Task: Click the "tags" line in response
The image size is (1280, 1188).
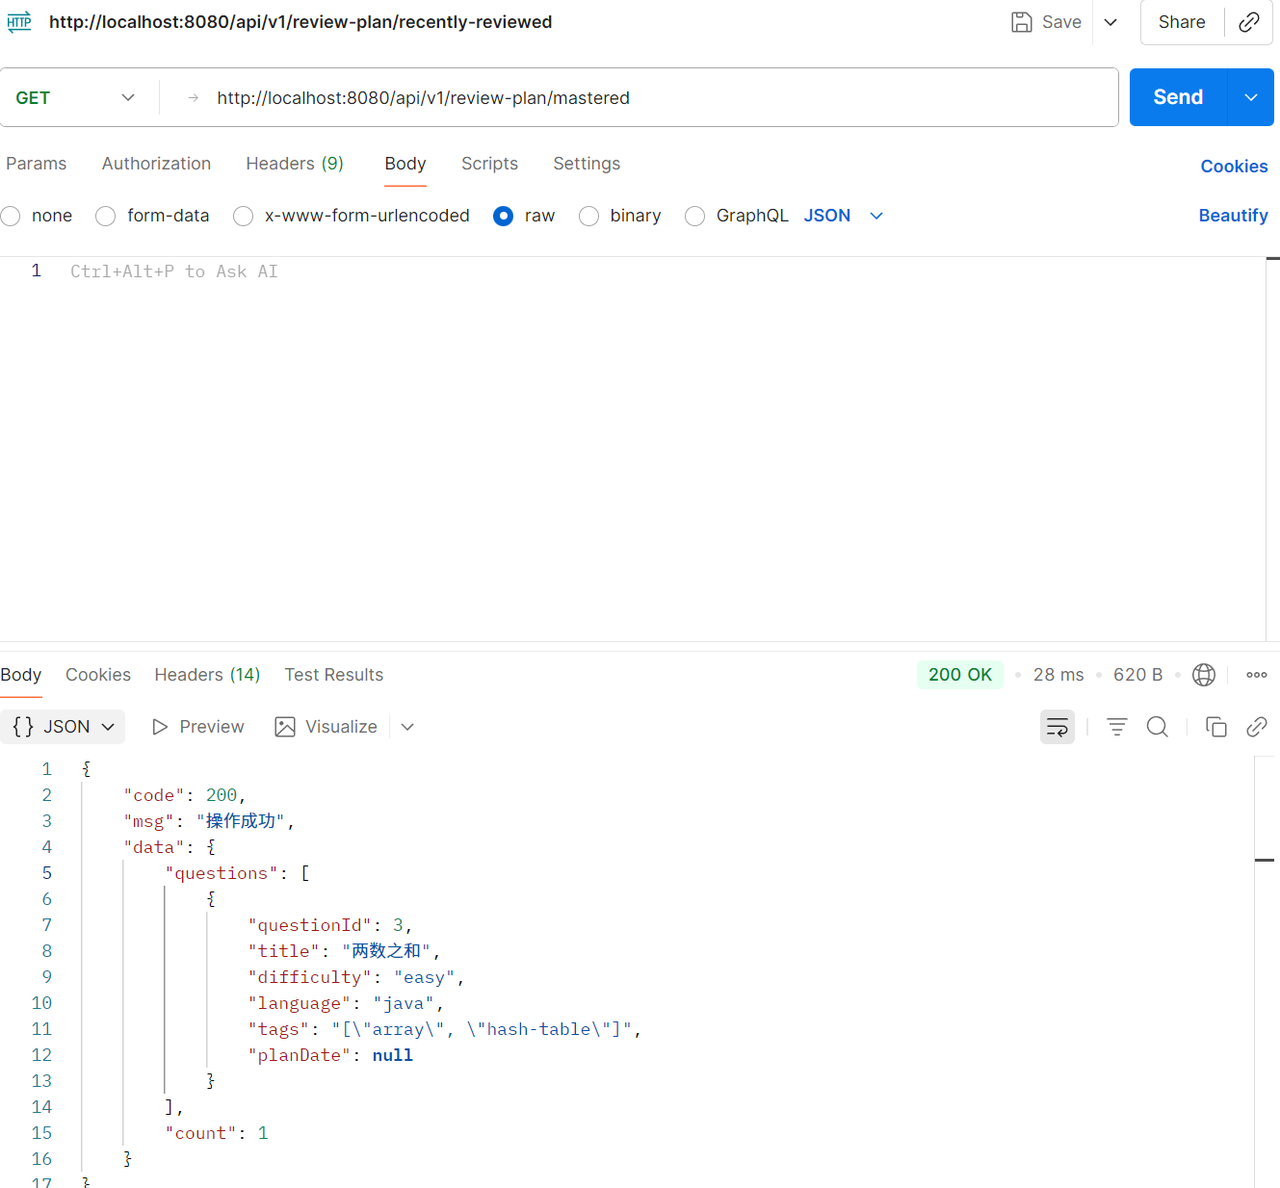Action: coord(444,1029)
